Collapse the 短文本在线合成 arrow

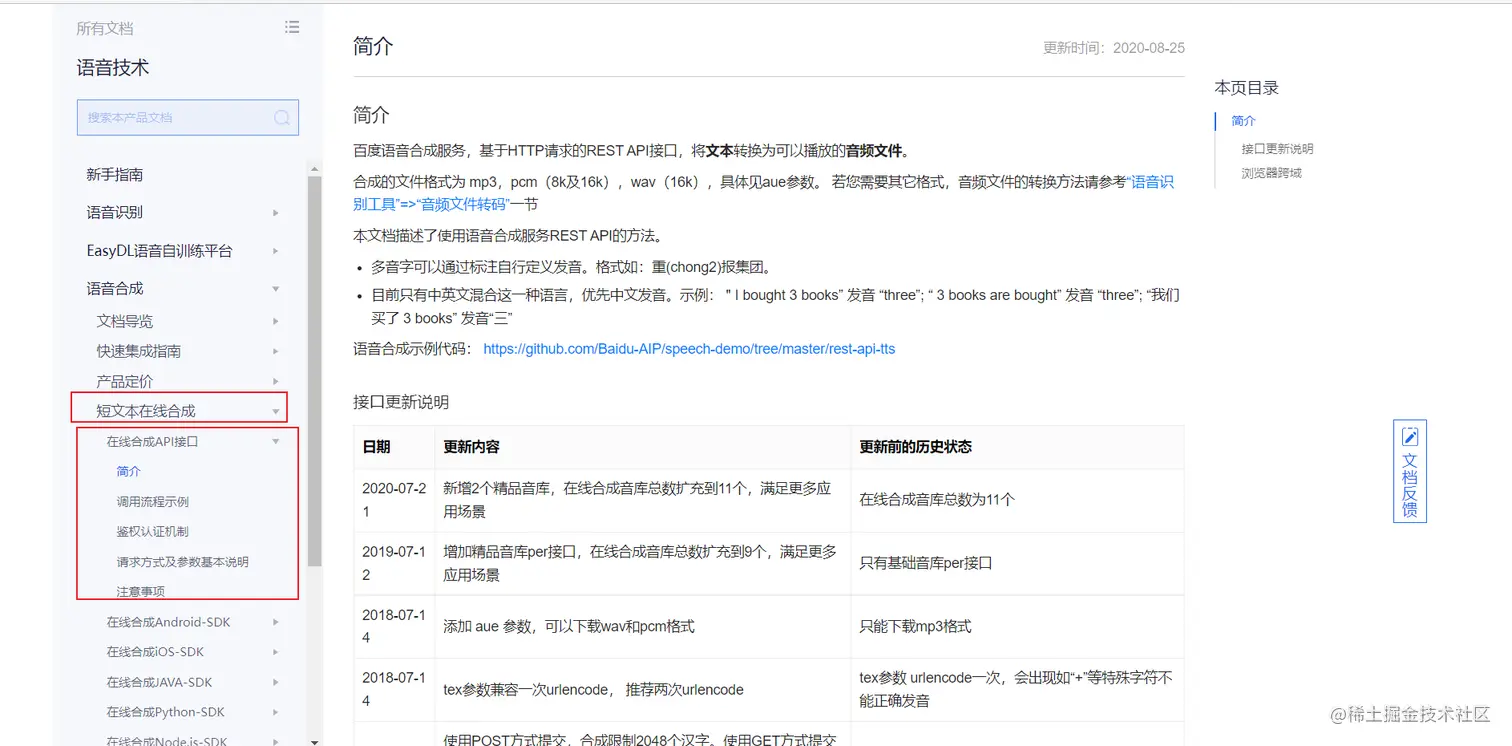point(275,411)
